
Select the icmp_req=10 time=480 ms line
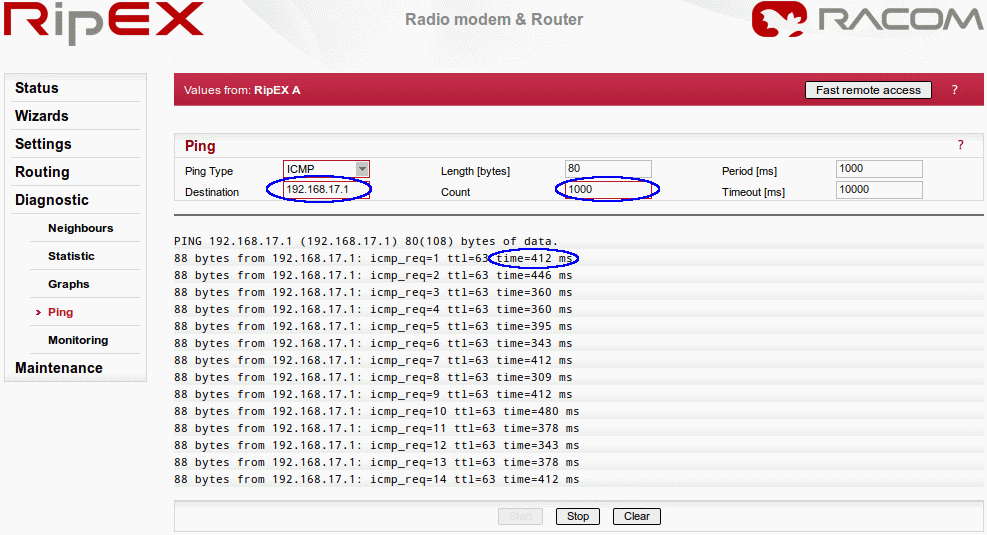pyautogui.click(x=376, y=411)
